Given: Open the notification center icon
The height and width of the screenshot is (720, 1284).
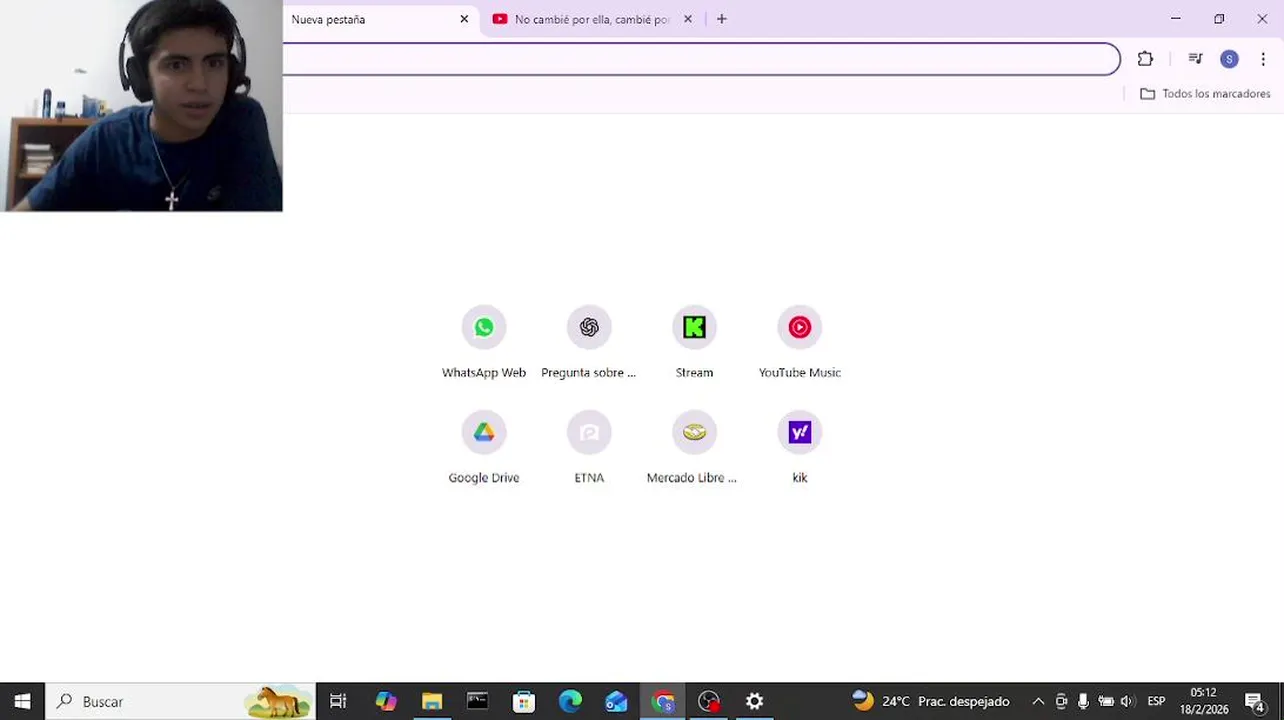Looking at the screenshot, I should tap(1255, 701).
